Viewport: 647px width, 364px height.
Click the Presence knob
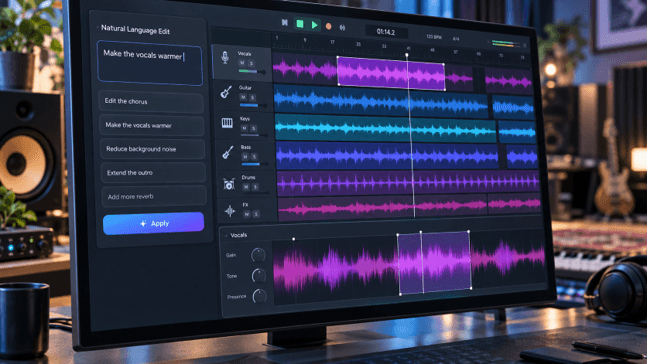point(260,296)
